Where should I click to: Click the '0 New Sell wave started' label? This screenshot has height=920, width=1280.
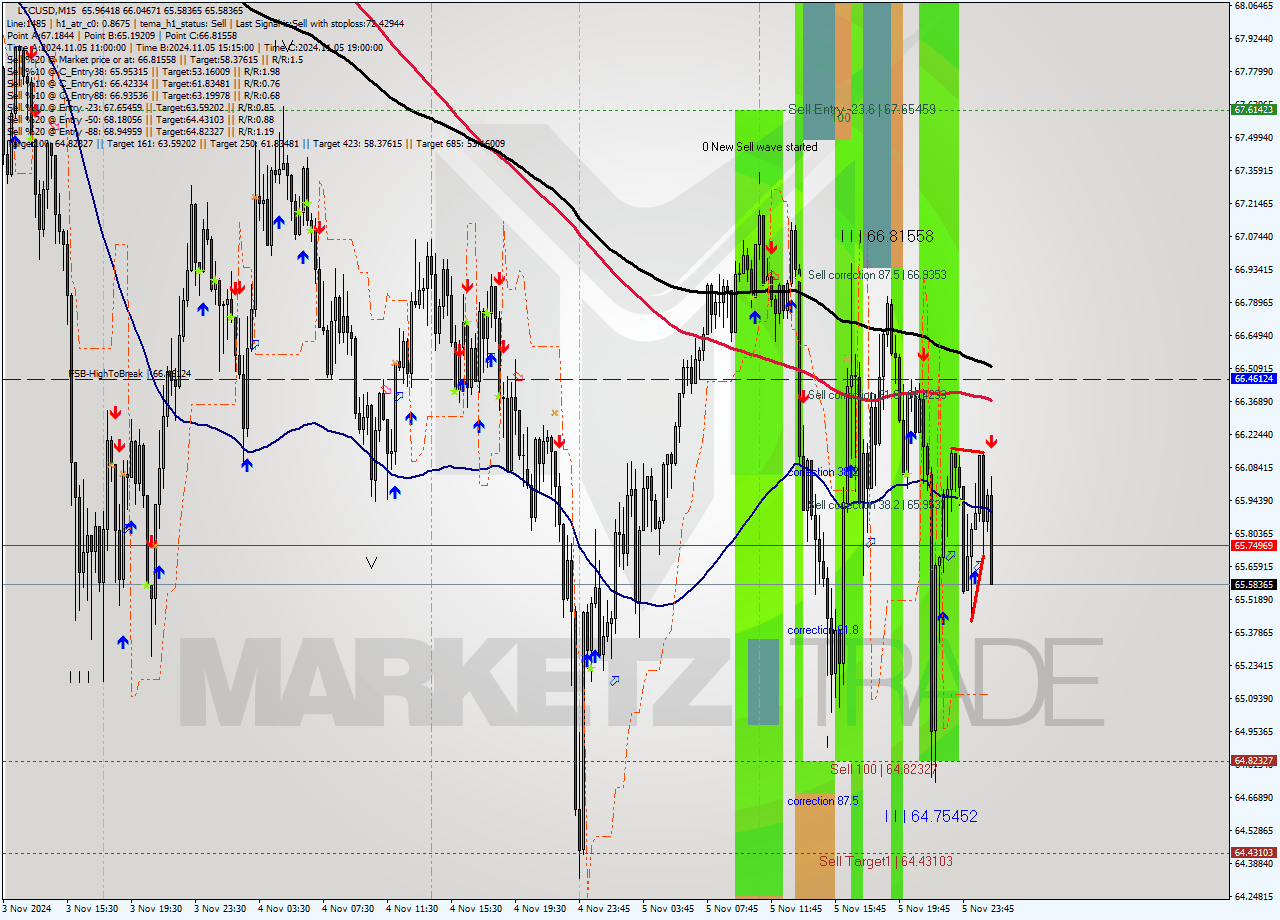(x=759, y=147)
